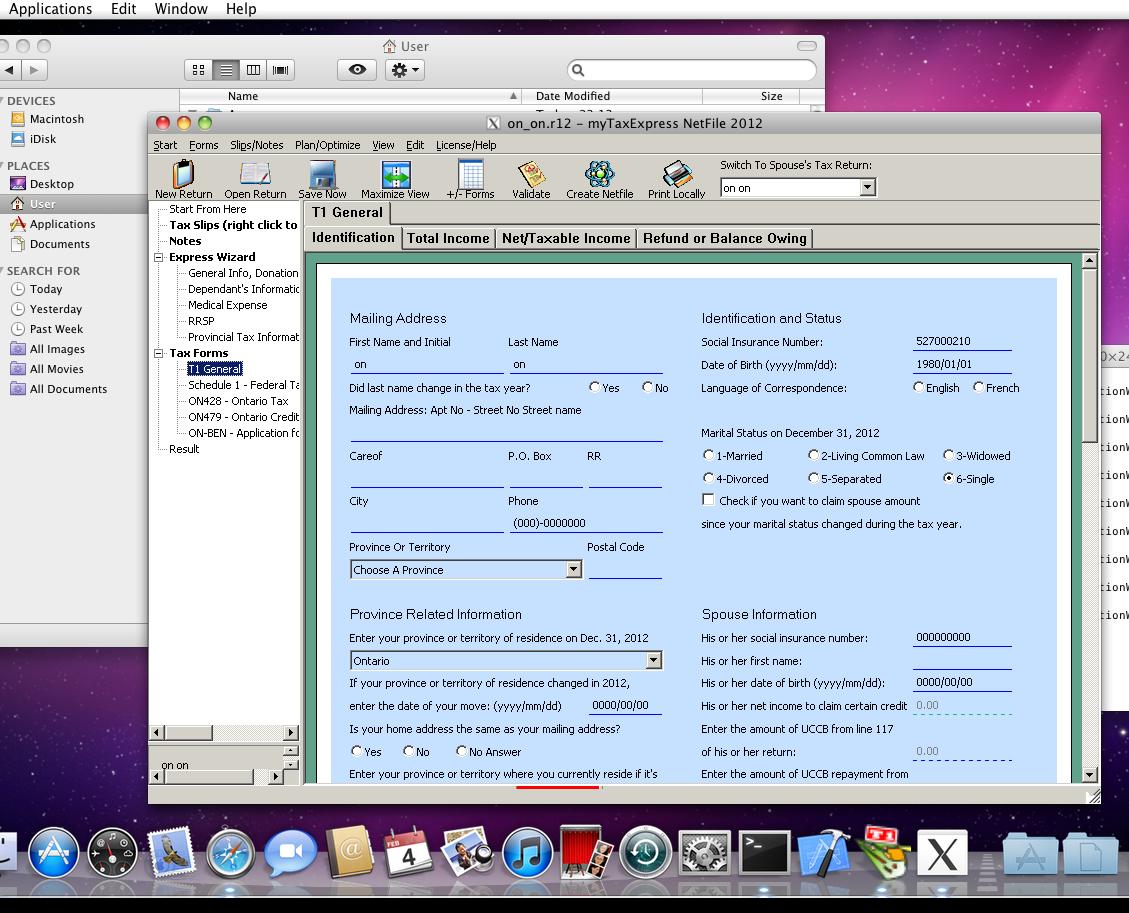Open the Plan/Optimize menu

327,145
